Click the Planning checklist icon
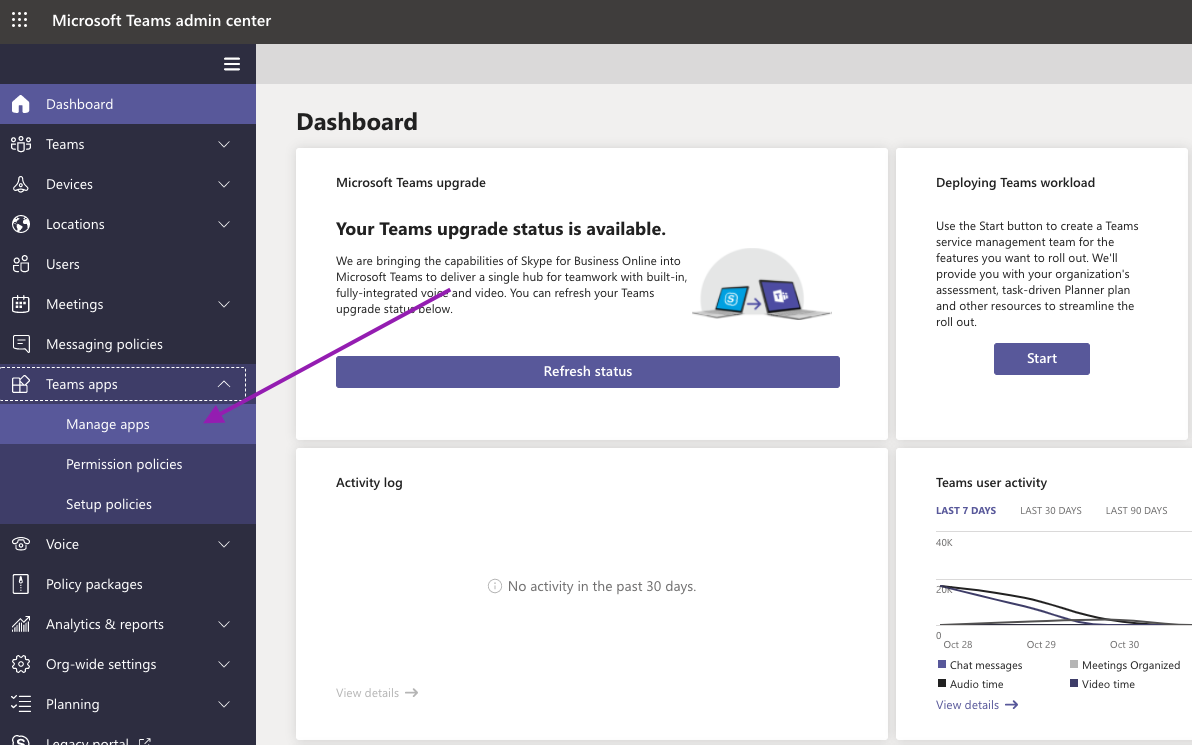 tap(21, 704)
